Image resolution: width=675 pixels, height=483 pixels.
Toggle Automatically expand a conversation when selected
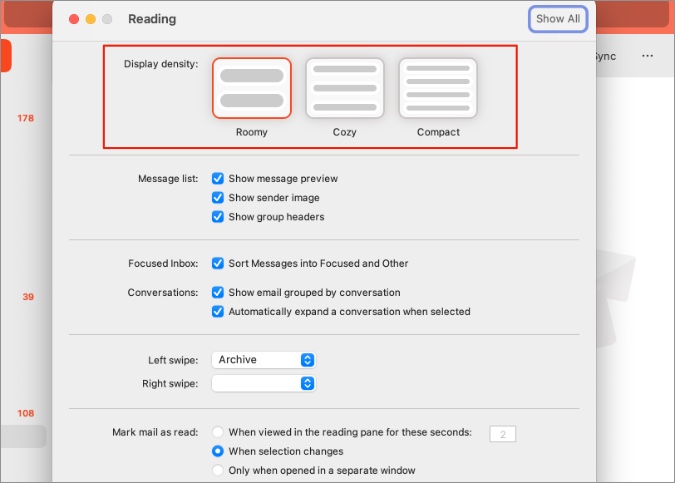[218, 311]
